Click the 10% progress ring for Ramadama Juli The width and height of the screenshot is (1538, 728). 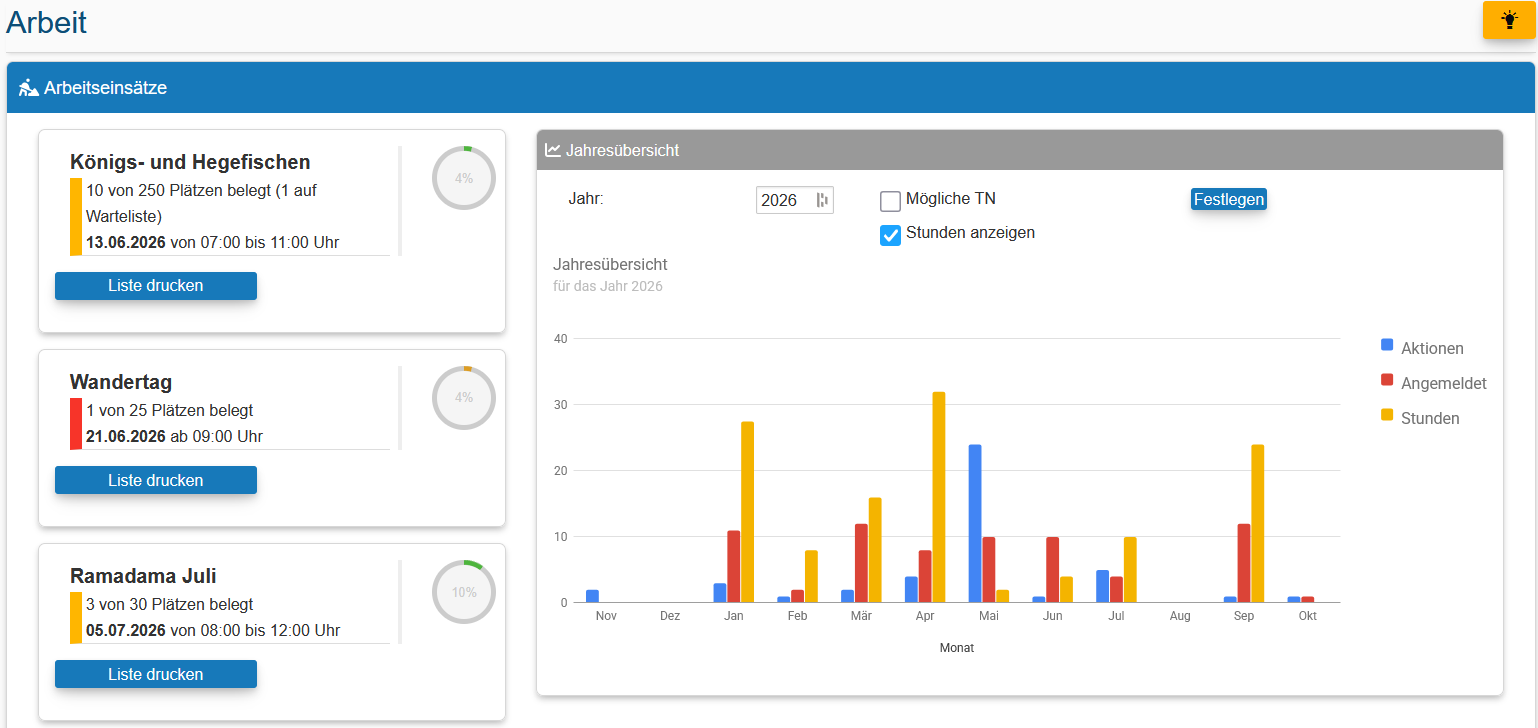point(464,592)
